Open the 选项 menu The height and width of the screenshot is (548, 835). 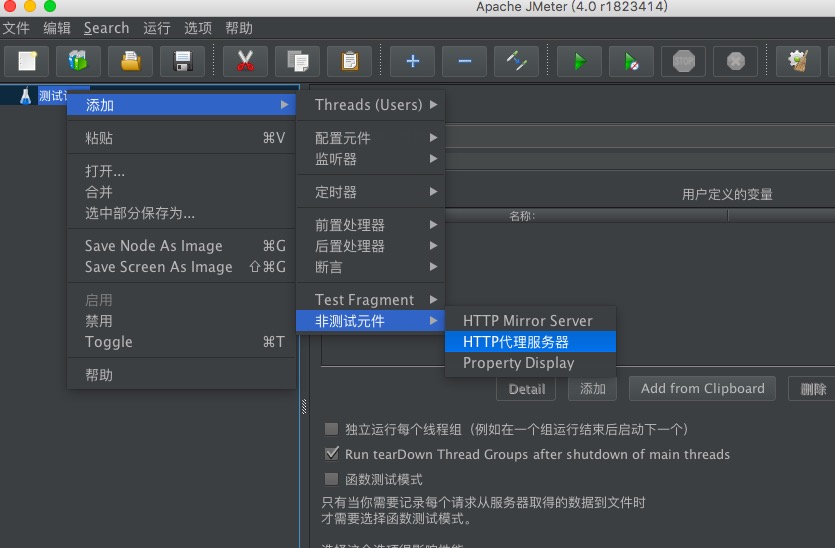[x=198, y=28]
